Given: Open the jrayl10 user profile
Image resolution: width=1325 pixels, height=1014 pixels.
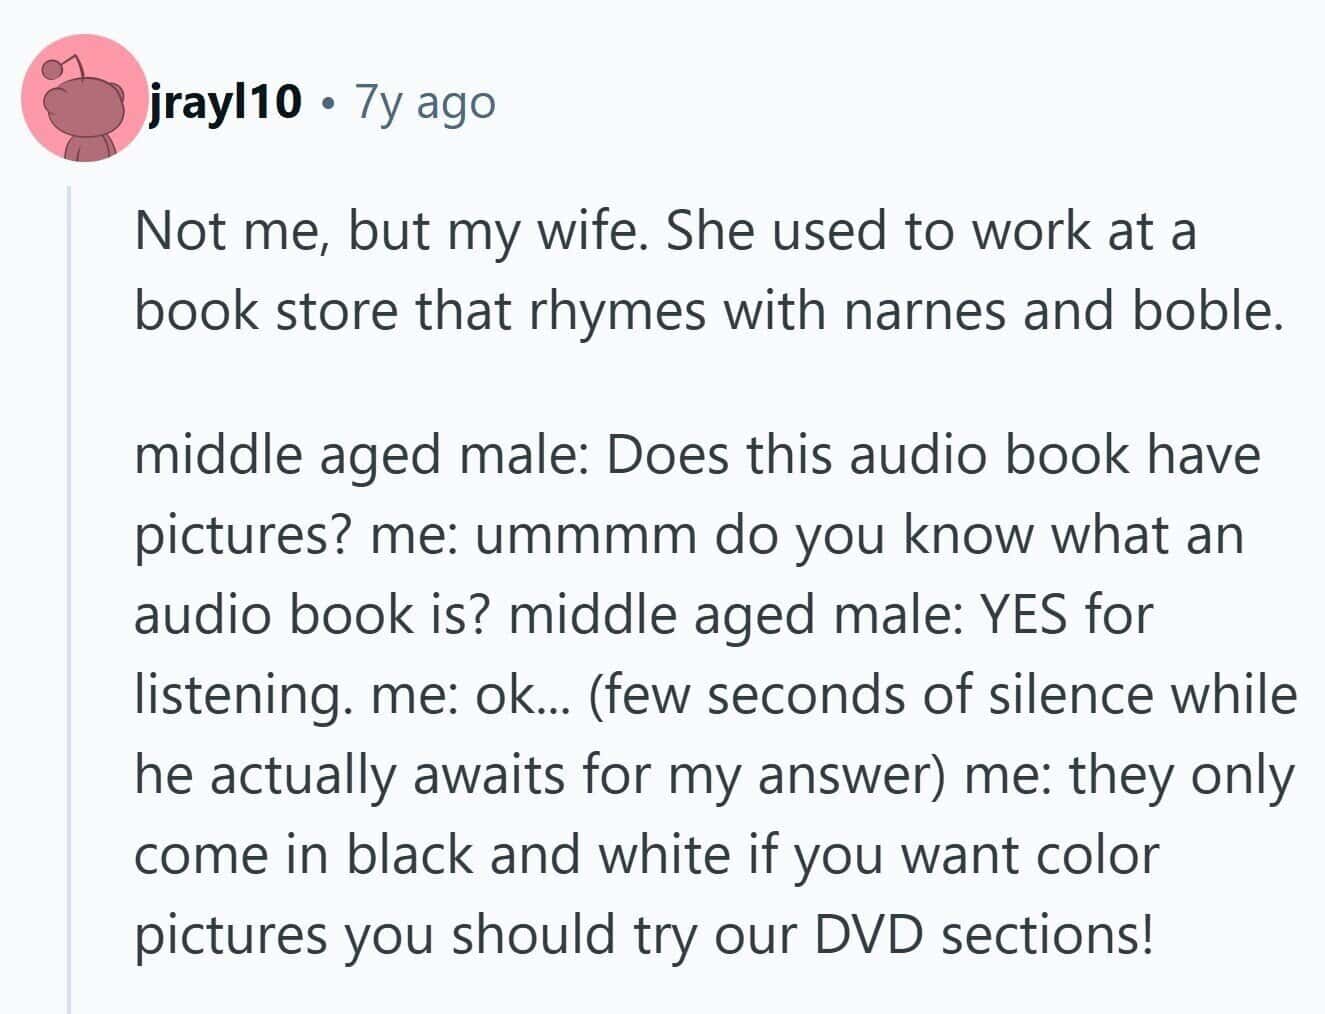Looking at the screenshot, I should pyautogui.click(x=225, y=101).
